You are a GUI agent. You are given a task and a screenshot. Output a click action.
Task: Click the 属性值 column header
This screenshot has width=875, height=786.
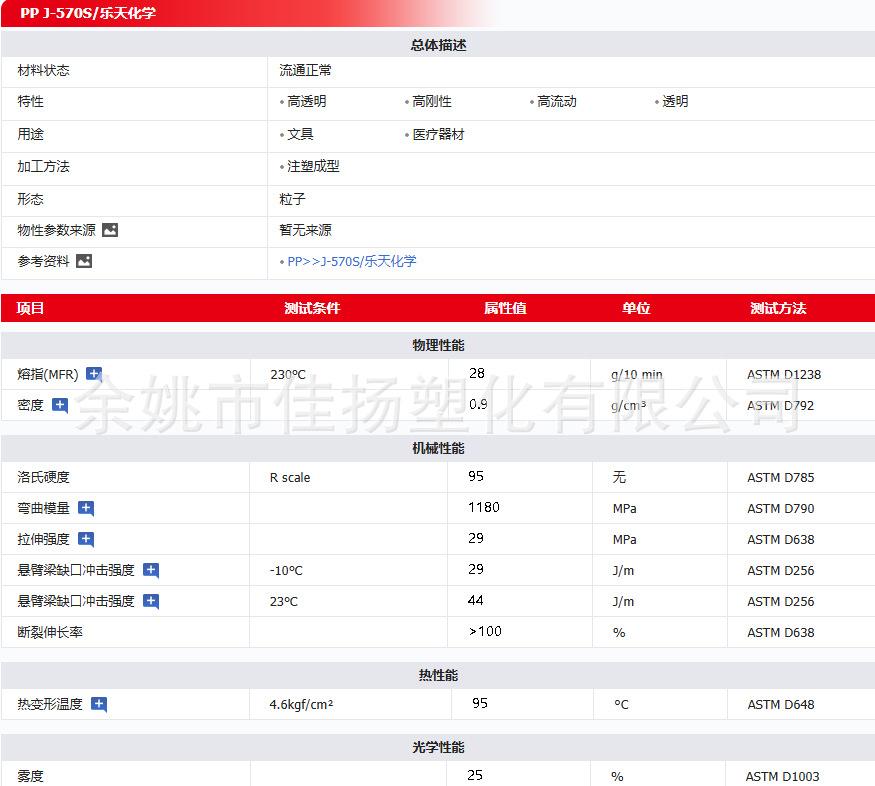[x=505, y=308]
